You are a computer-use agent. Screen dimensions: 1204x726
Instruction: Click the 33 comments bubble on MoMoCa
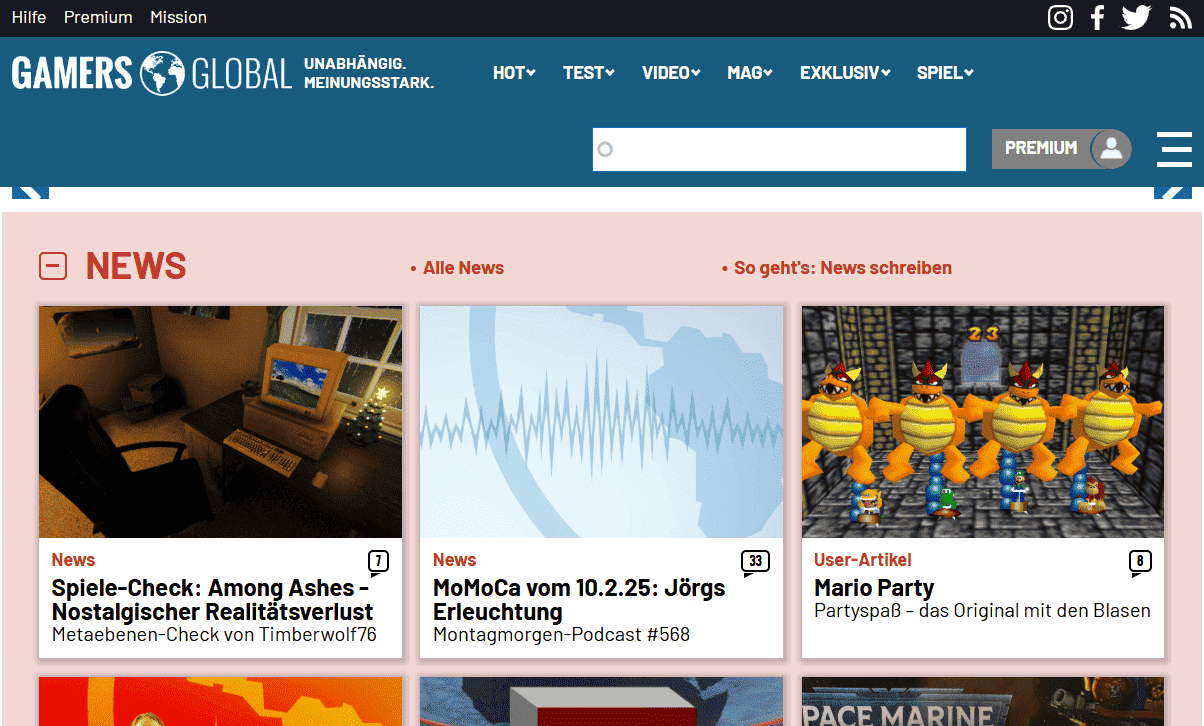click(x=755, y=562)
